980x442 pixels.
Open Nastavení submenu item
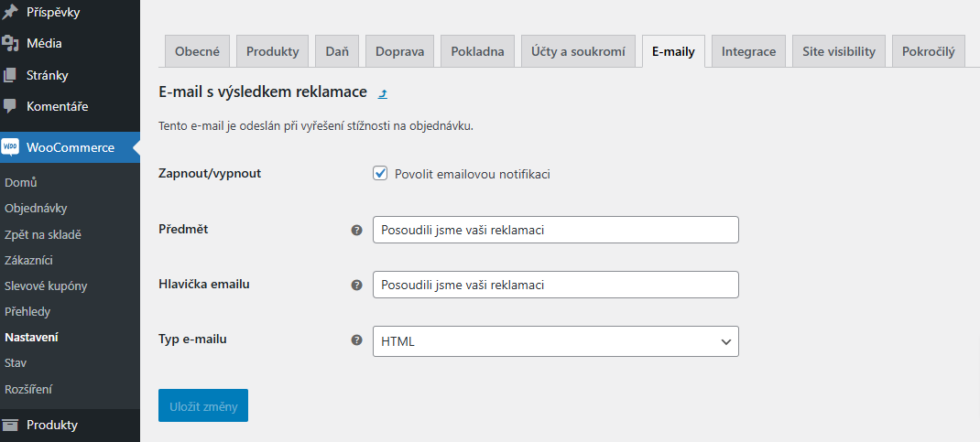(x=31, y=338)
